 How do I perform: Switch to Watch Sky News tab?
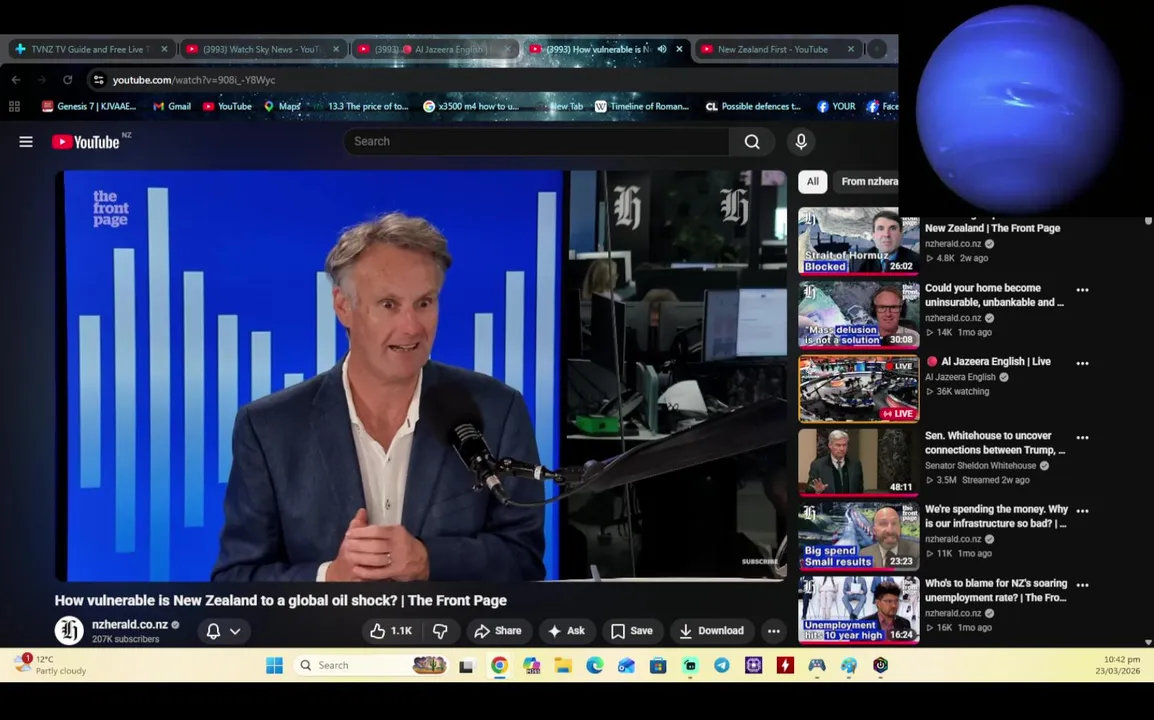click(x=261, y=49)
